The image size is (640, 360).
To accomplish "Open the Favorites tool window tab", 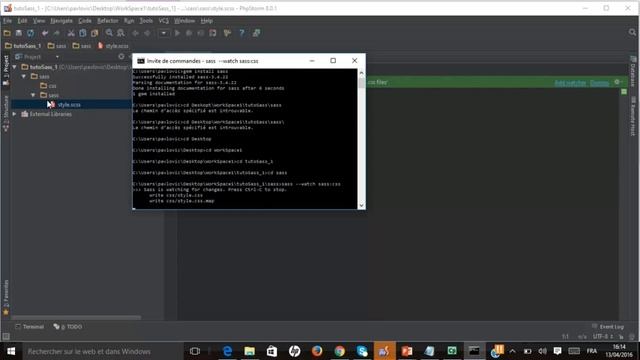I will pyautogui.click(x=6, y=298).
